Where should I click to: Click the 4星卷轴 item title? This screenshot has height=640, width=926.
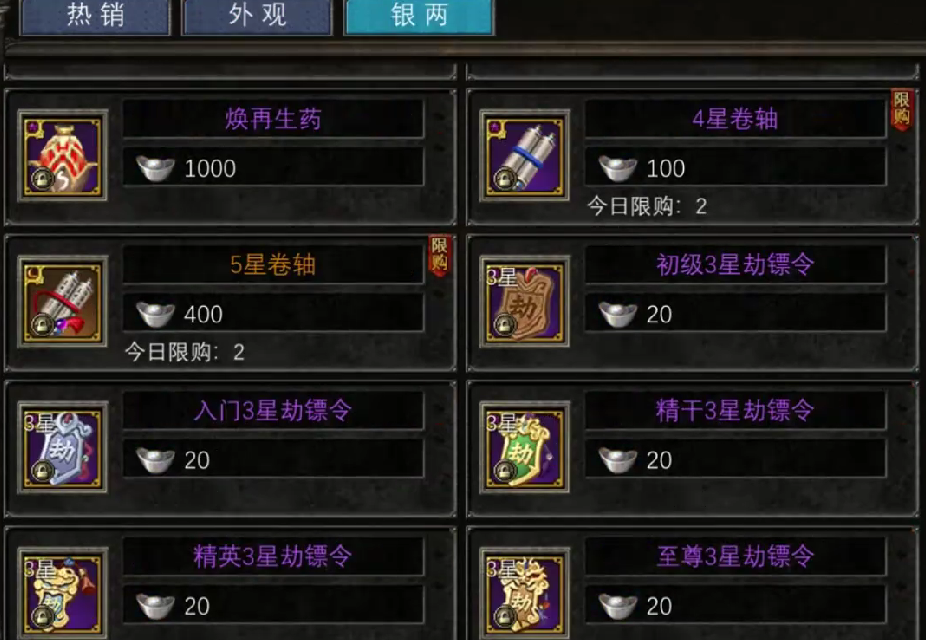(x=735, y=119)
